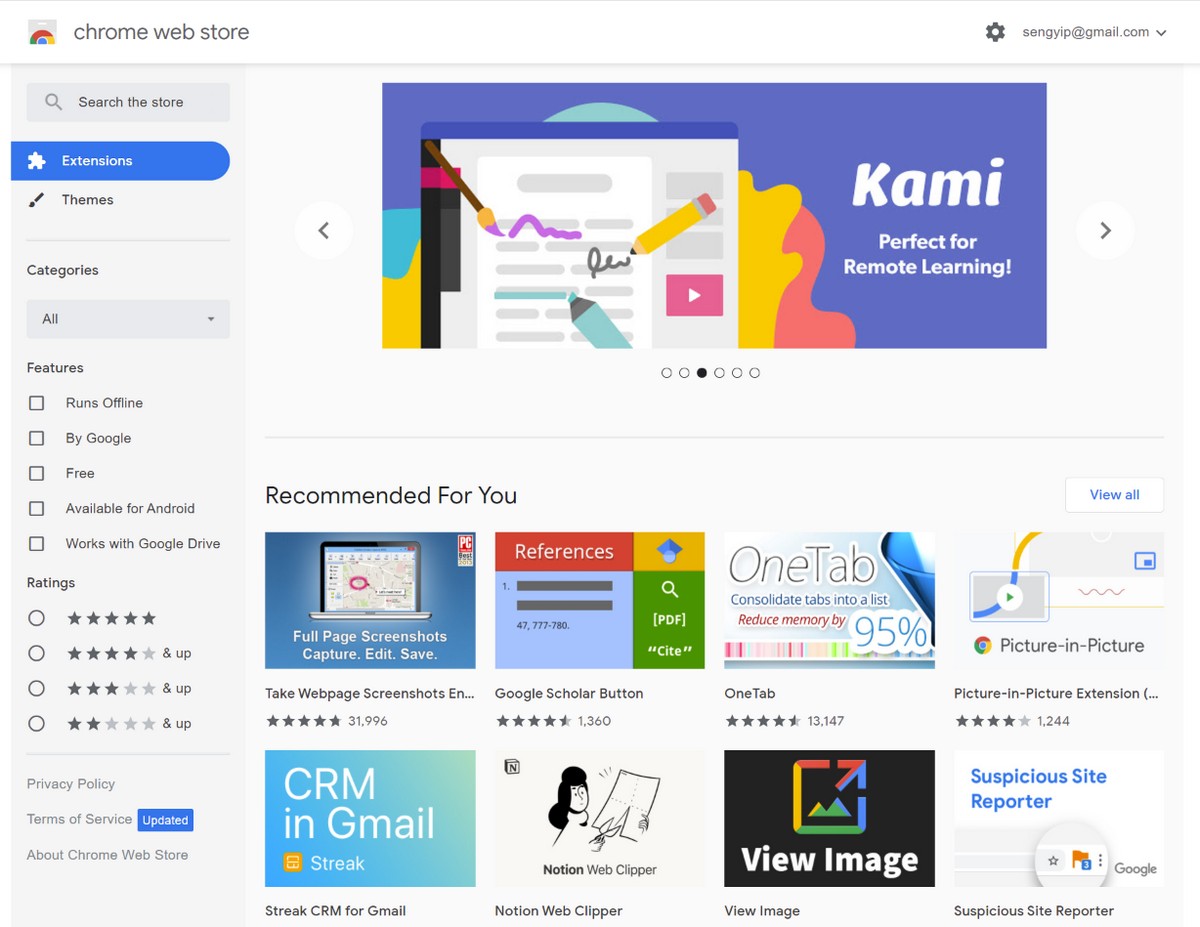Expand the sengyip@gmail.com account menu
The height and width of the screenshot is (927, 1200).
coord(1094,32)
